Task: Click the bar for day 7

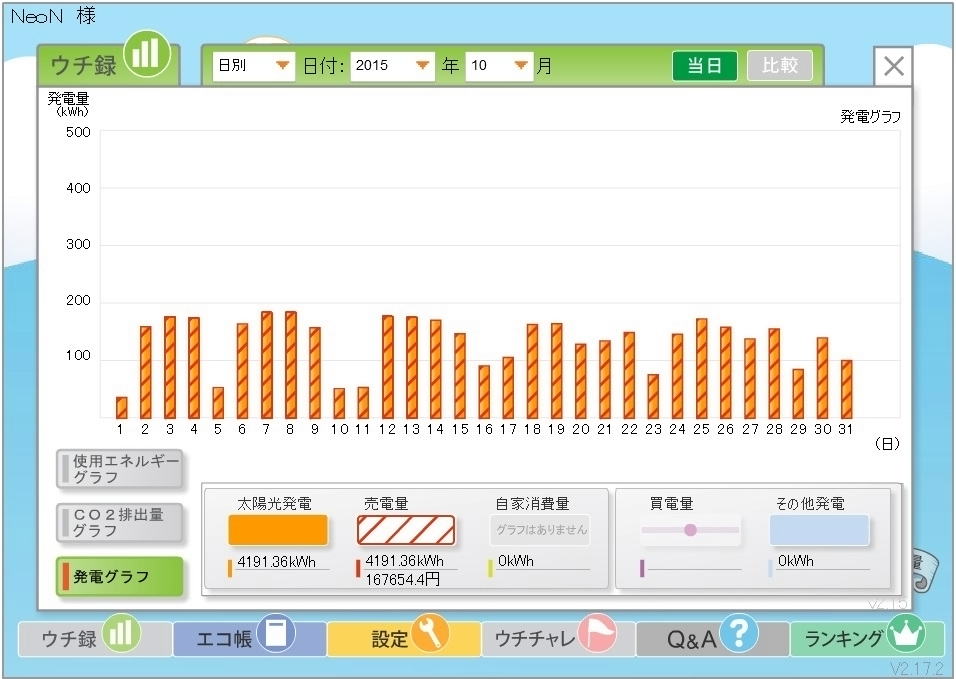Action: 266,365
